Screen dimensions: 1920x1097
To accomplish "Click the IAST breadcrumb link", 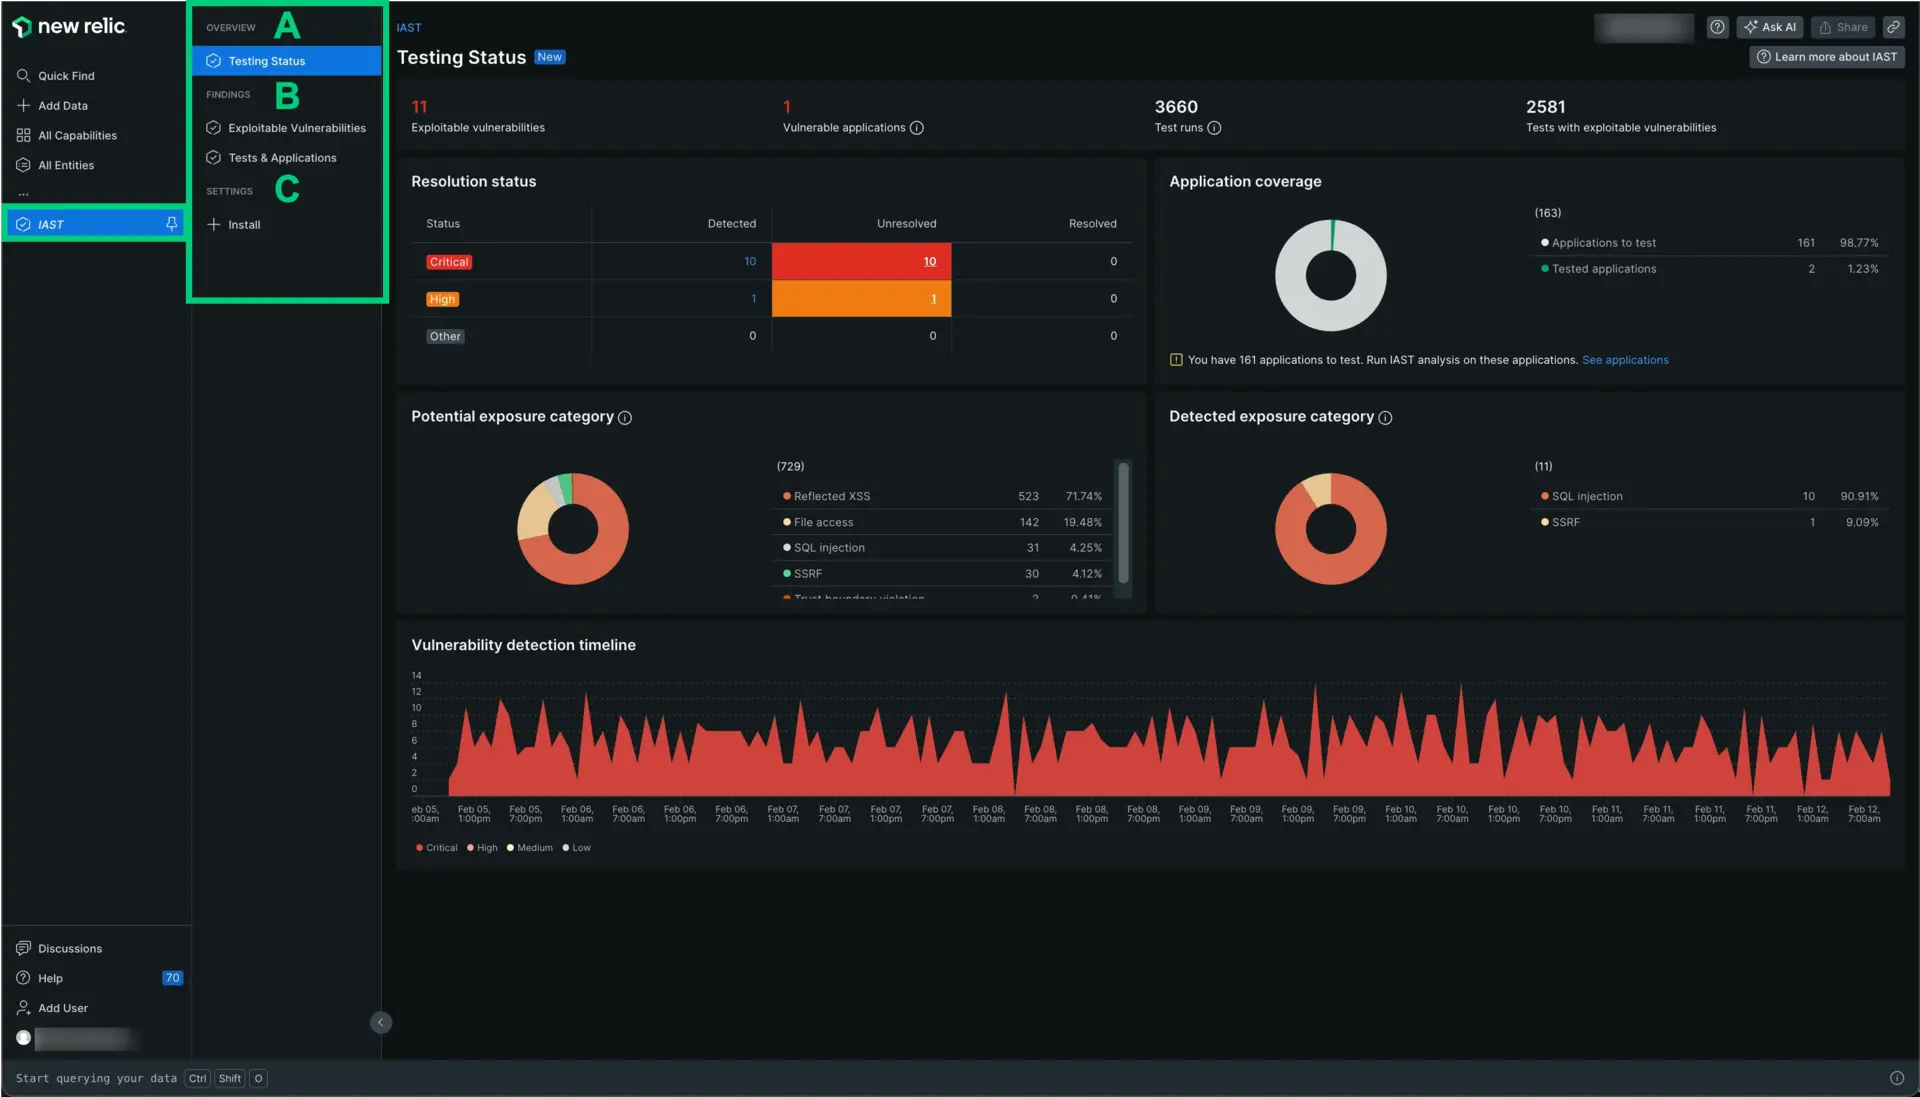I will [x=409, y=28].
